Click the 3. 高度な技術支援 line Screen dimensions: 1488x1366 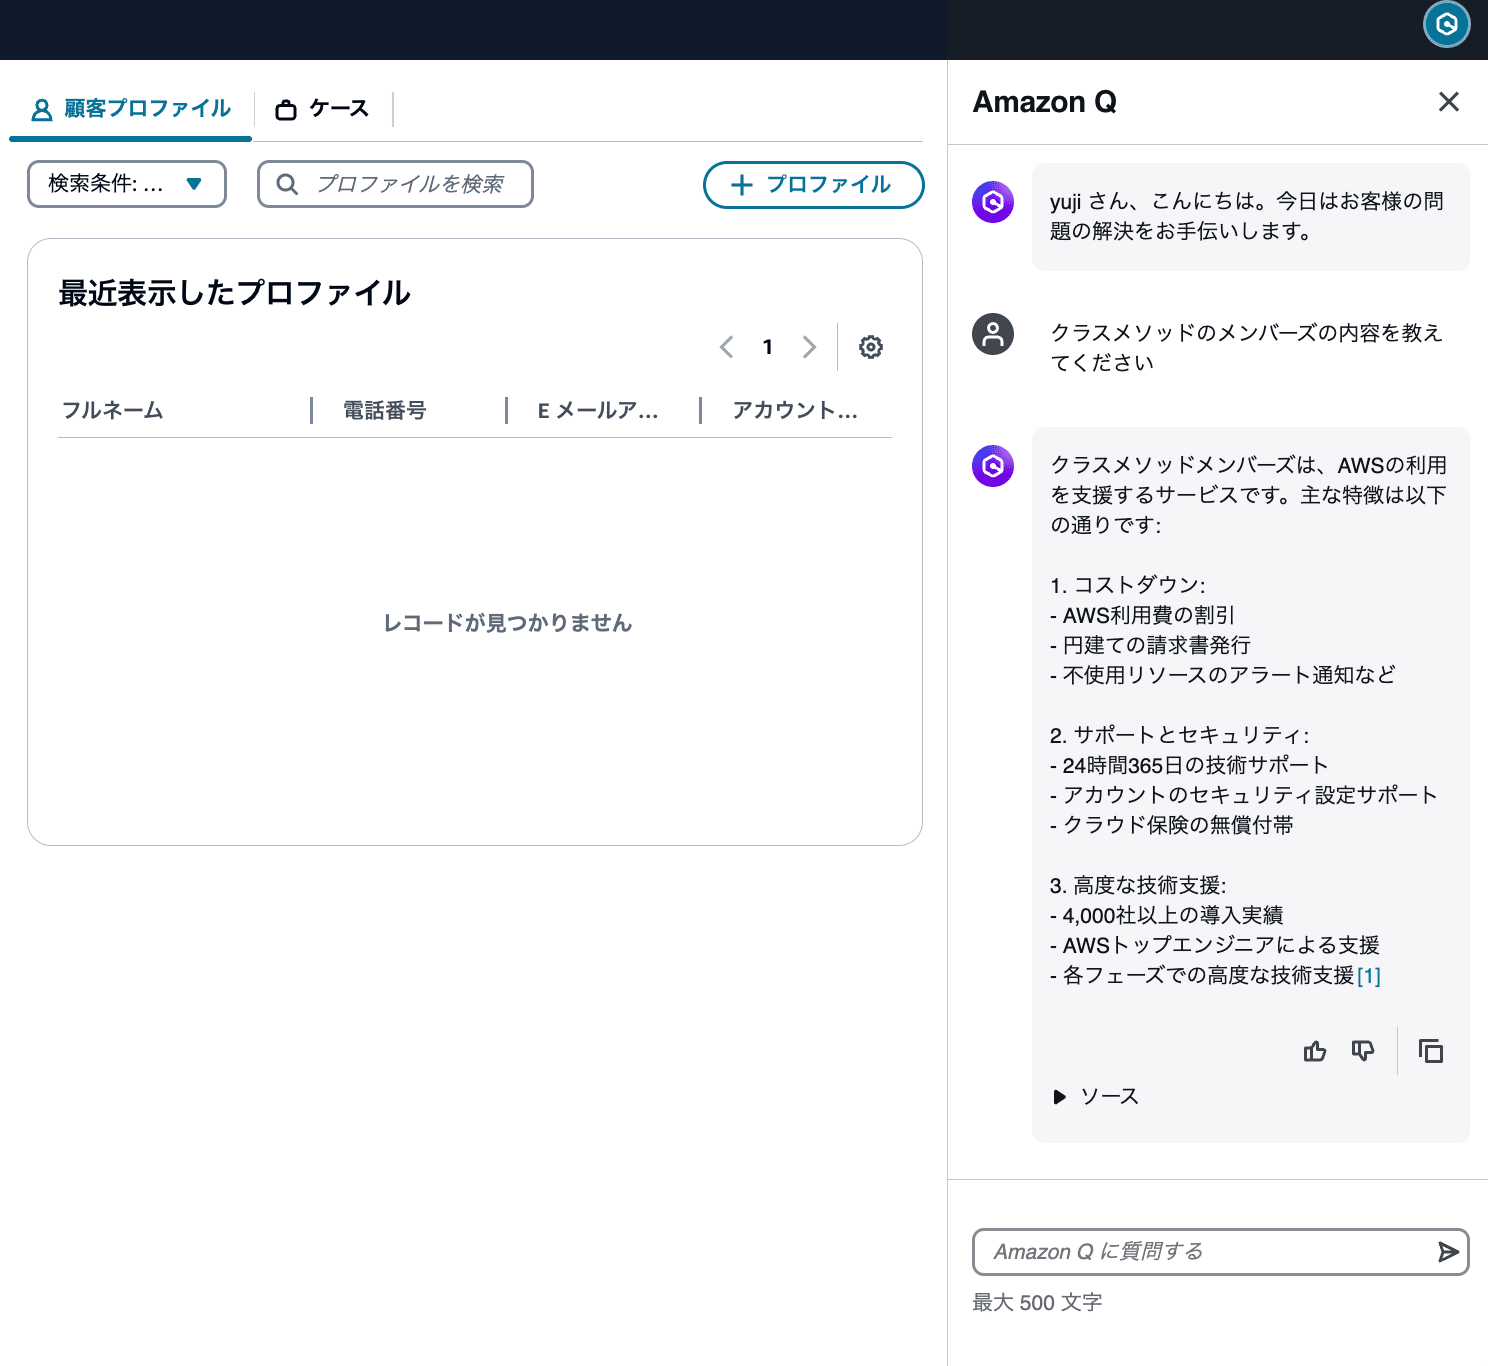(x=1138, y=885)
